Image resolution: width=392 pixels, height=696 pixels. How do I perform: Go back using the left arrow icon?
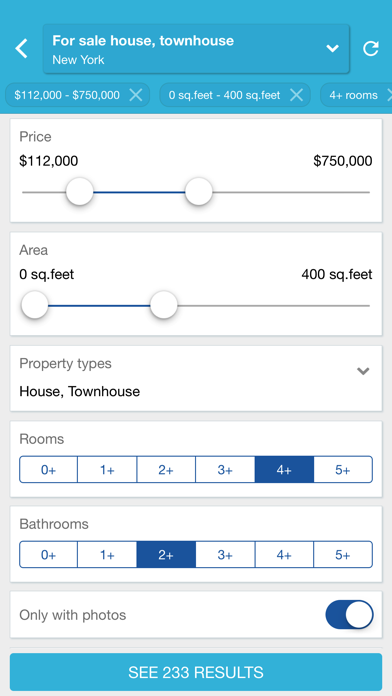point(21,48)
